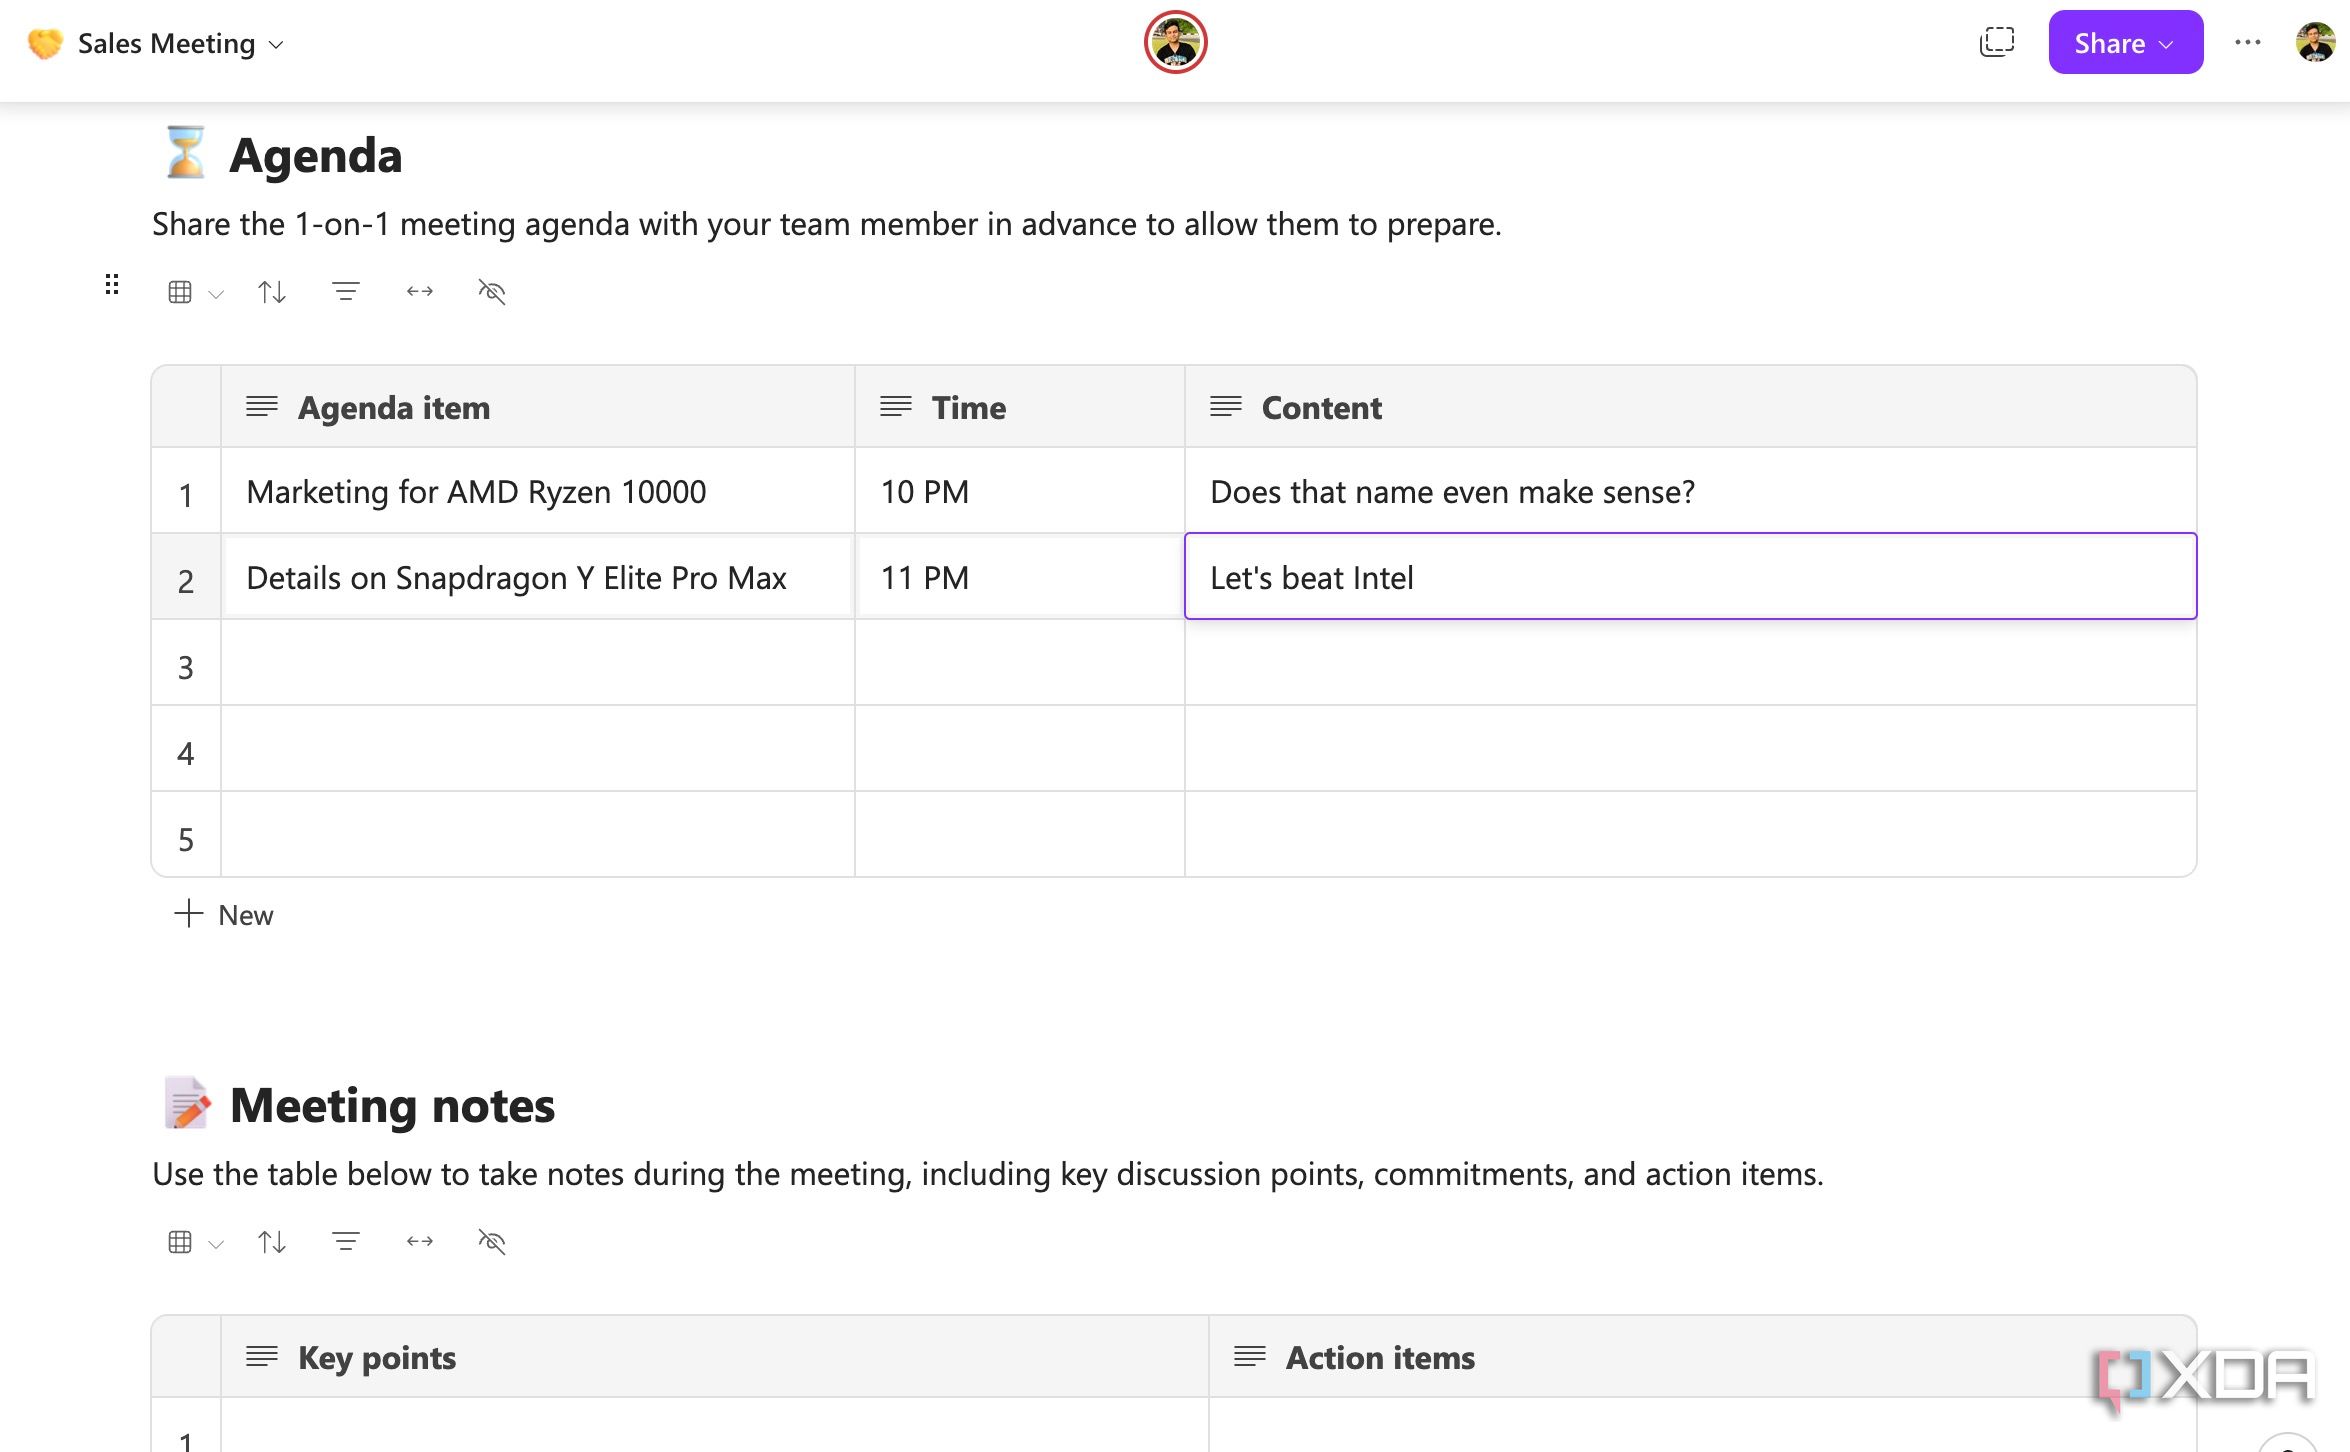Open the profile account avatar top right
Screen dimensions: 2350x1452
[x=2315, y=42]
